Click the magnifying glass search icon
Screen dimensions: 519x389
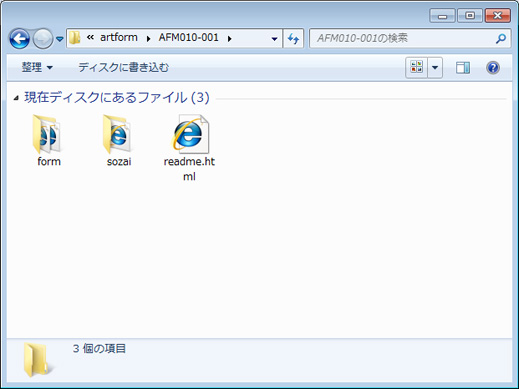click(501, 39)
